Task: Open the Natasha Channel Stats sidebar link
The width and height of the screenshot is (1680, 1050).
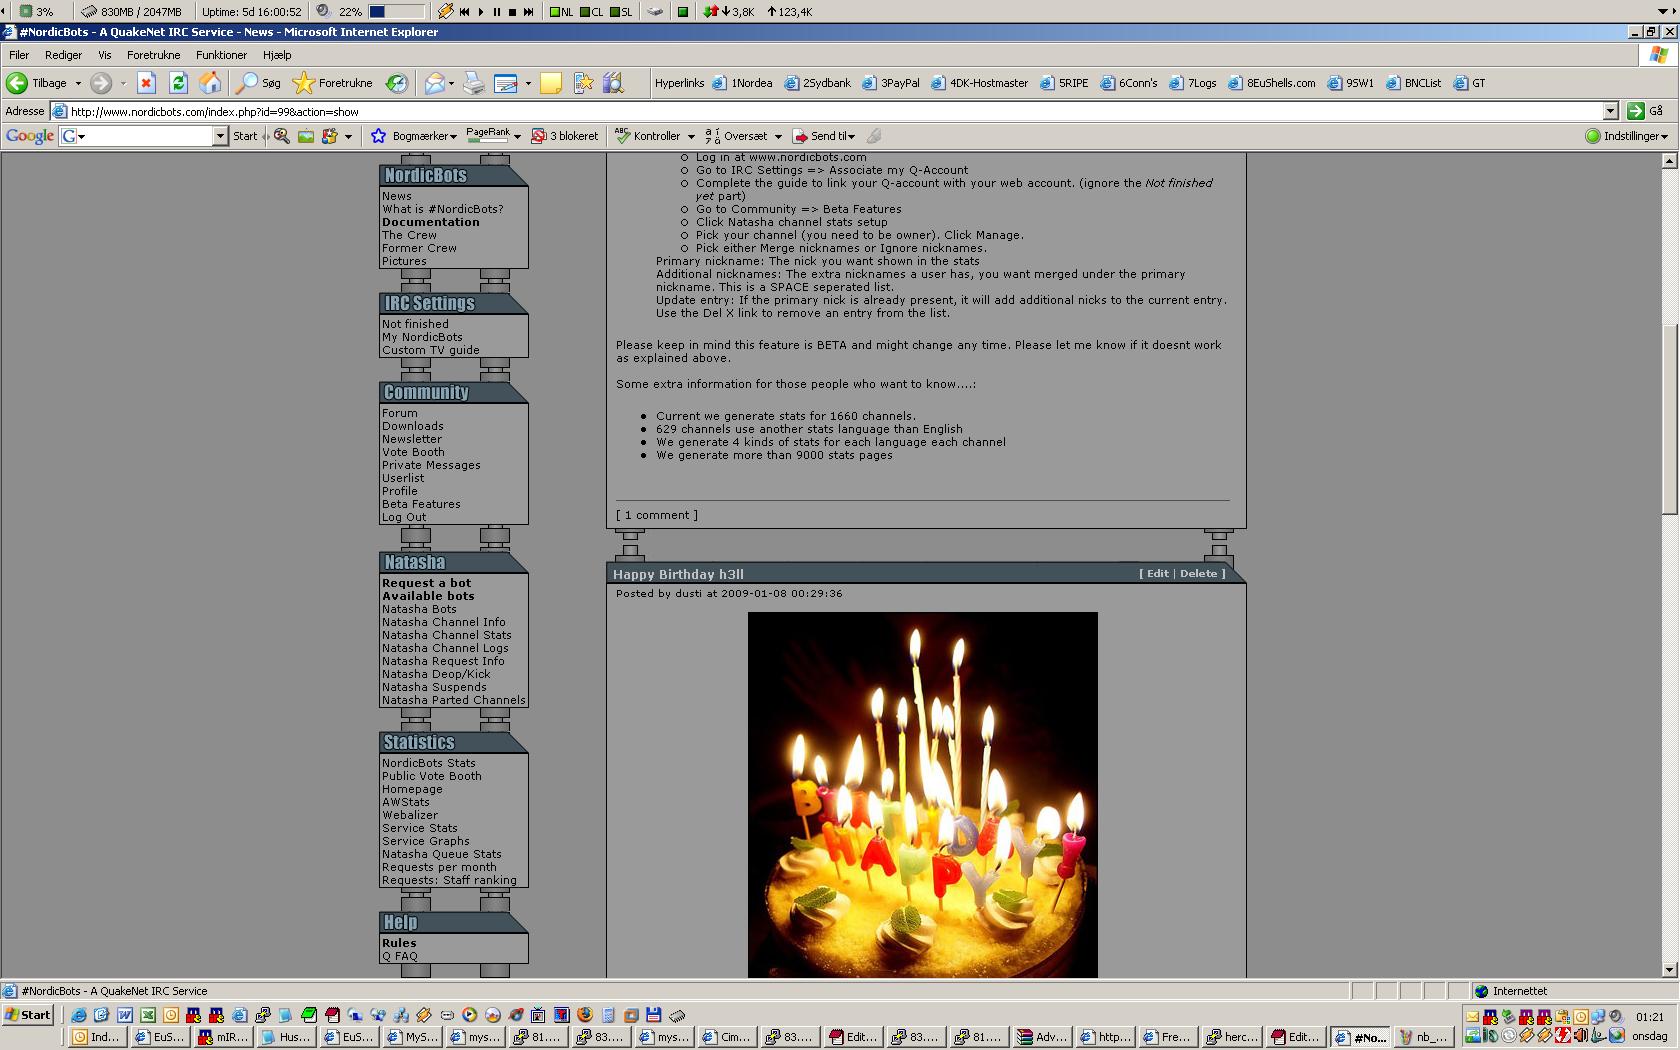Action: 446,635
